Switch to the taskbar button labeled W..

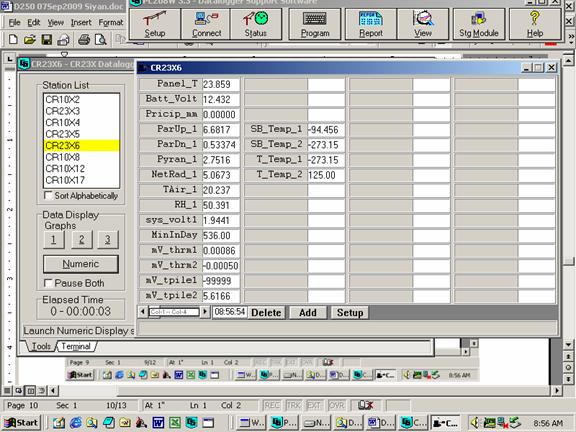tap(251, 423)
